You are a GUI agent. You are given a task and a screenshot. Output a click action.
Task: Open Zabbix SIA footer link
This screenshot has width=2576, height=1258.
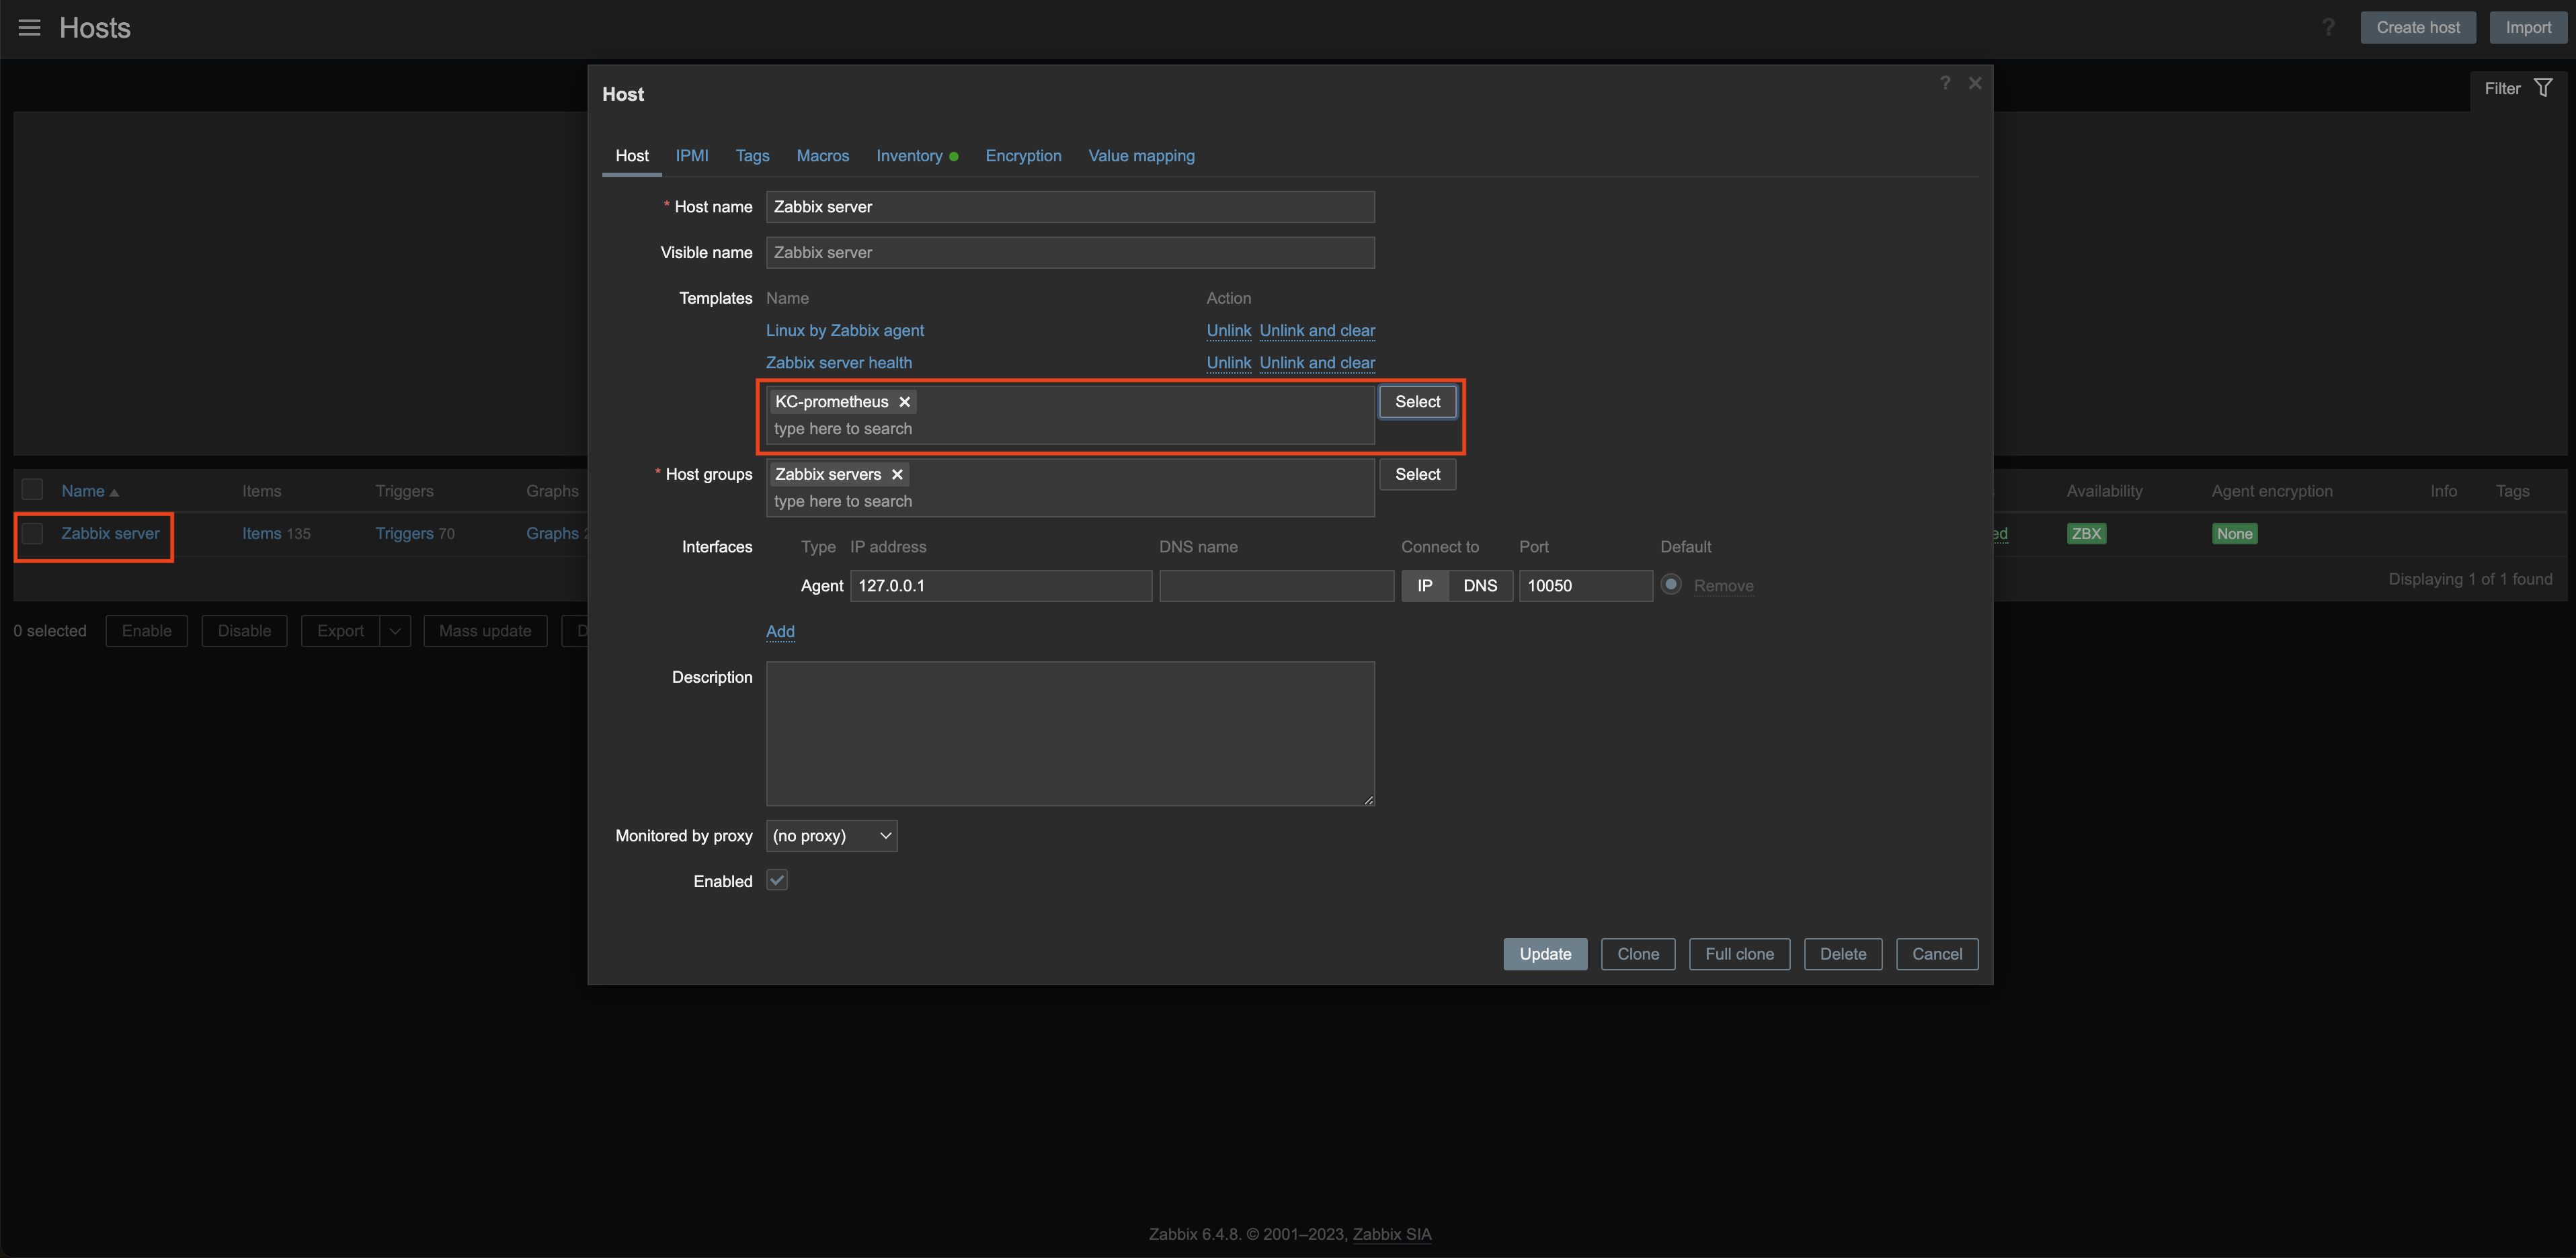click(x=1392, y=1234)
